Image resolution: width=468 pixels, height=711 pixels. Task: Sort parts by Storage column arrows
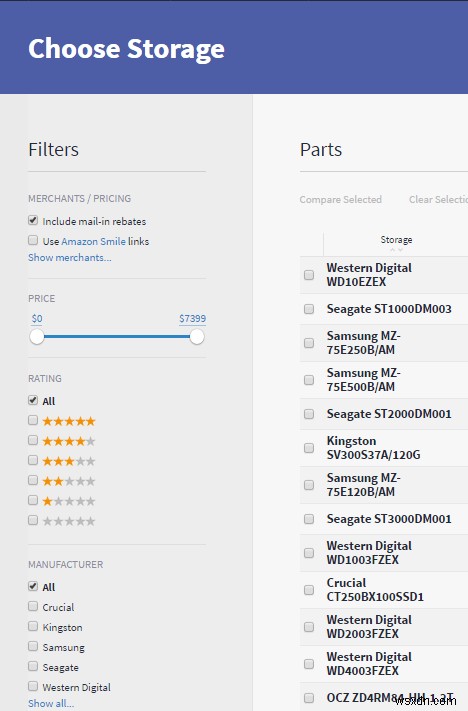(396, 250)
